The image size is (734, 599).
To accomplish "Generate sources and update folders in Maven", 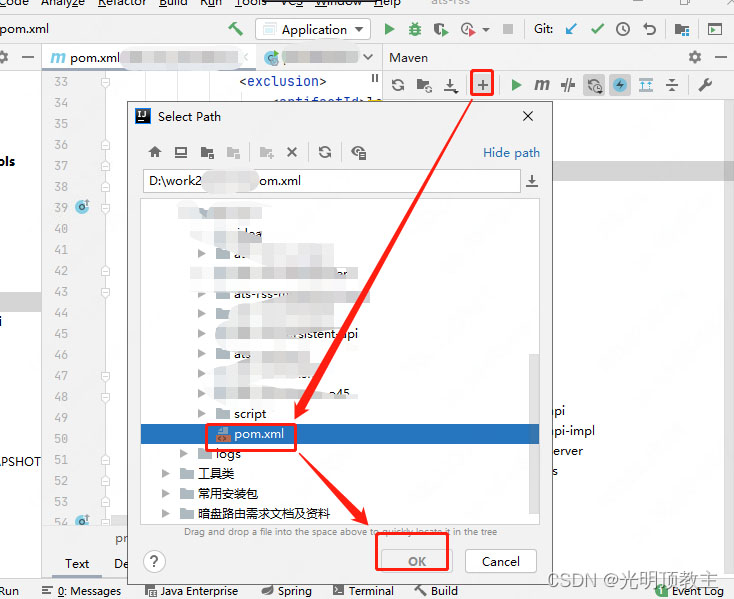I will (x=424, y=85).
